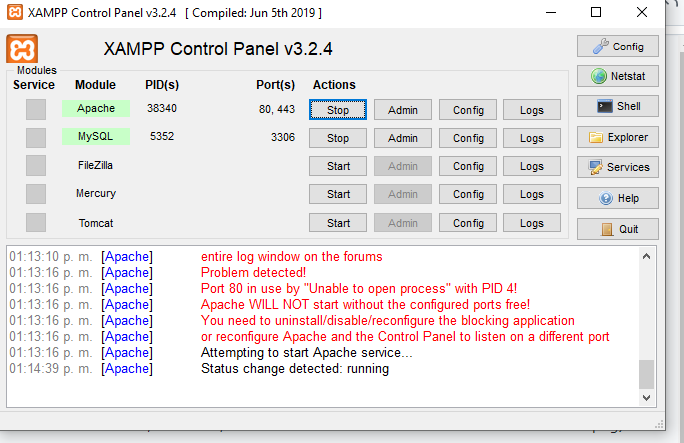This screenshot has width=684, height=443.
Task: Click the log window scrollbar thumb
Action: coord(646,374)
